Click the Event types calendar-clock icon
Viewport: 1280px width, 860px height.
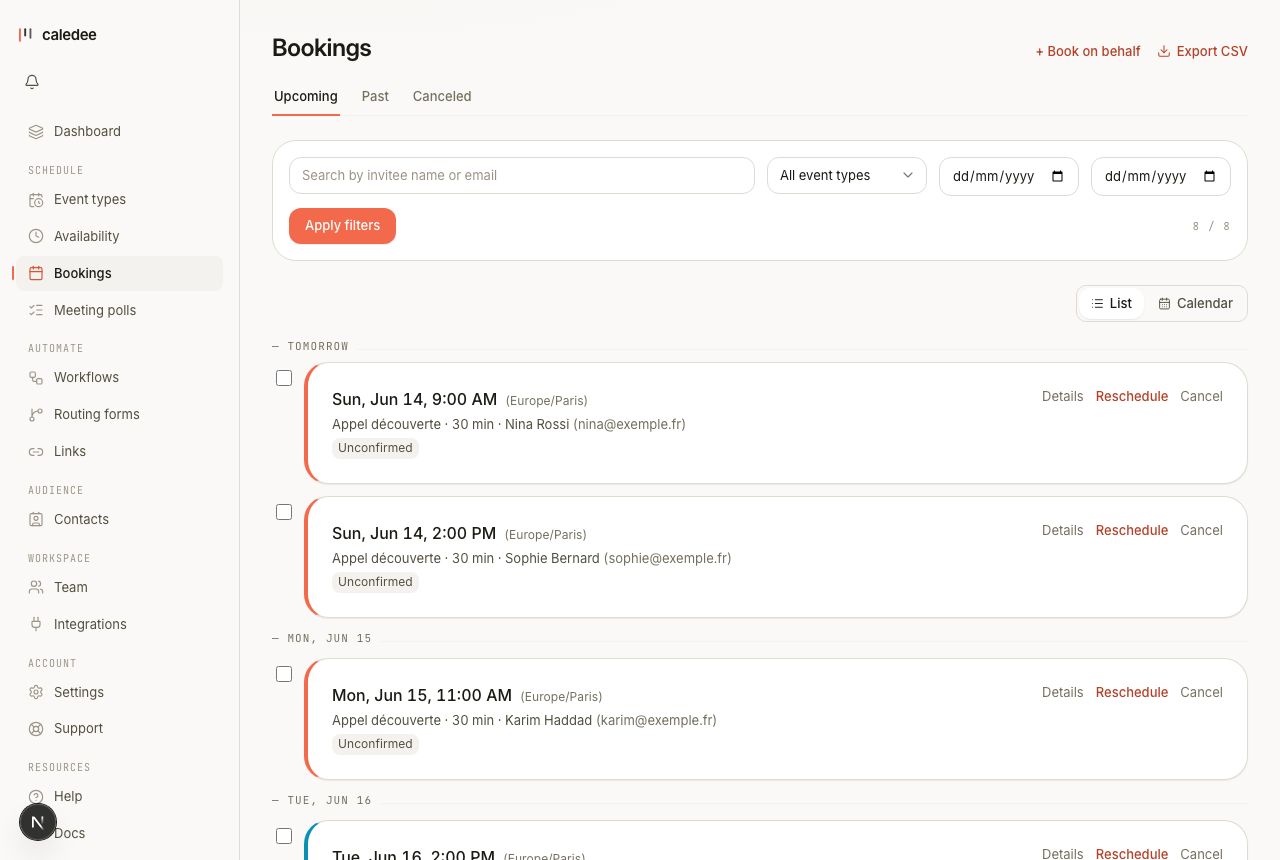(x=36, y=199)
